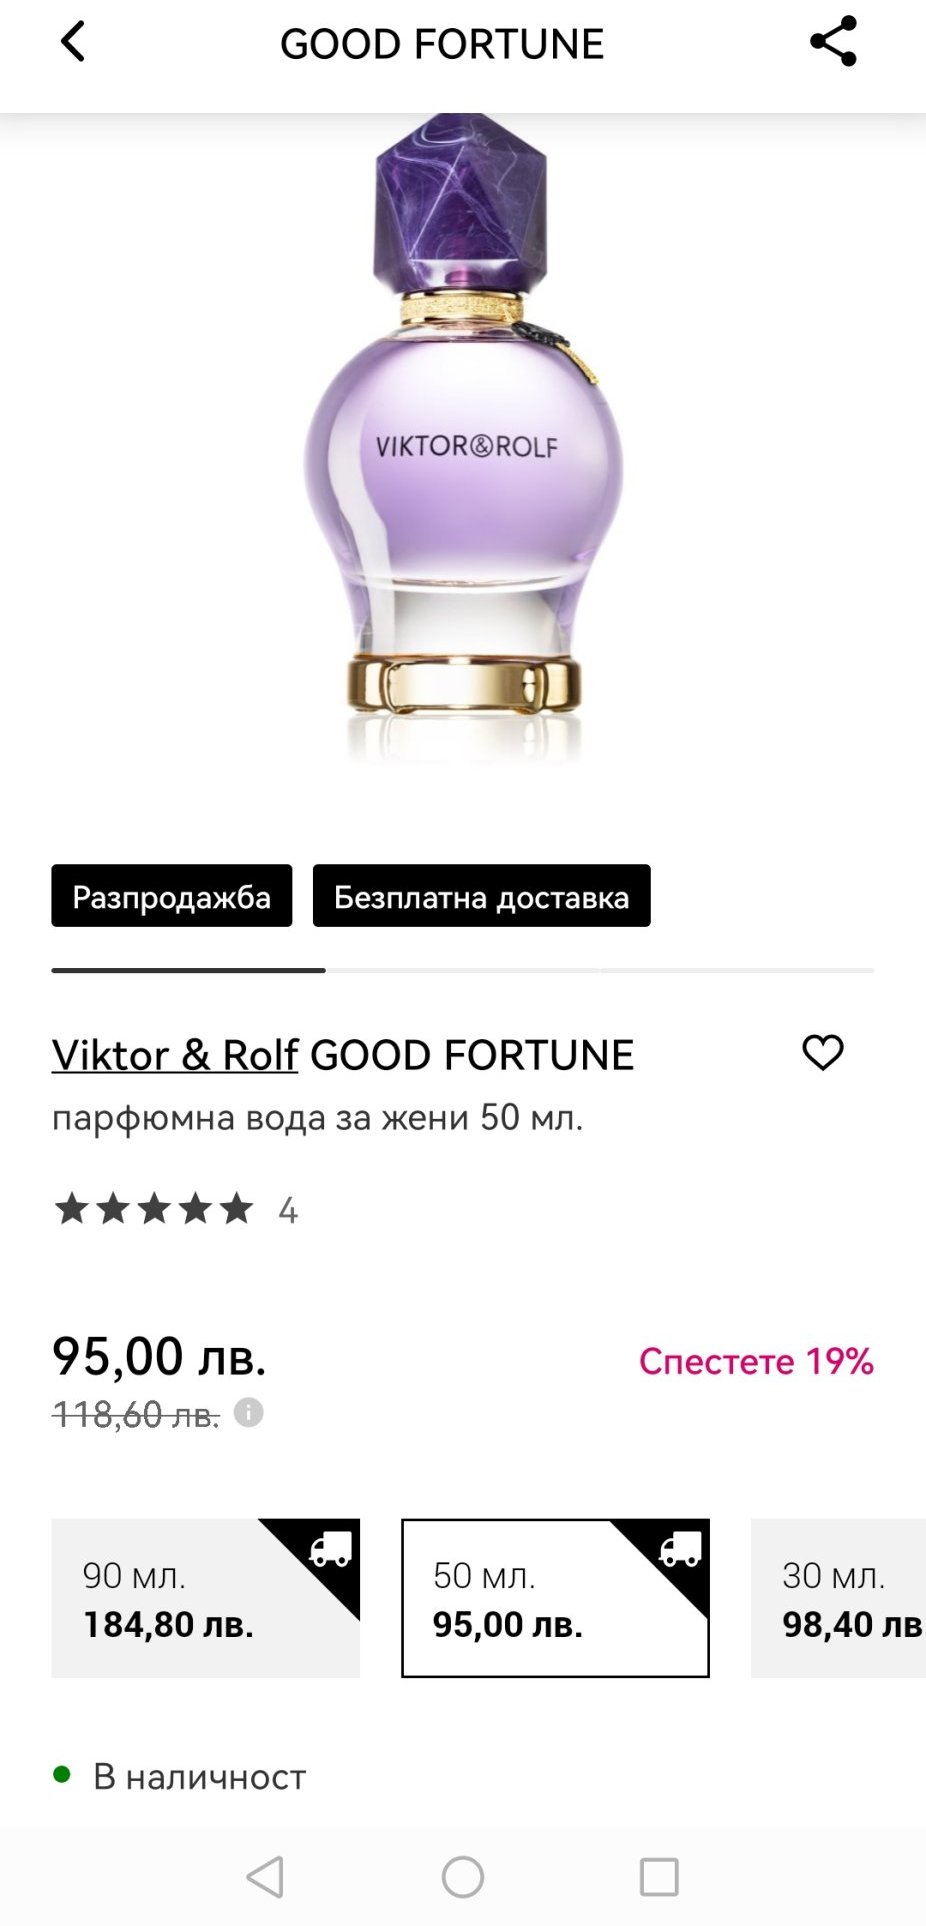The image size is (926, 1926).
Task: Tap delivery truck icon on 90 мл. option
Action: [x=331, y=1549]
